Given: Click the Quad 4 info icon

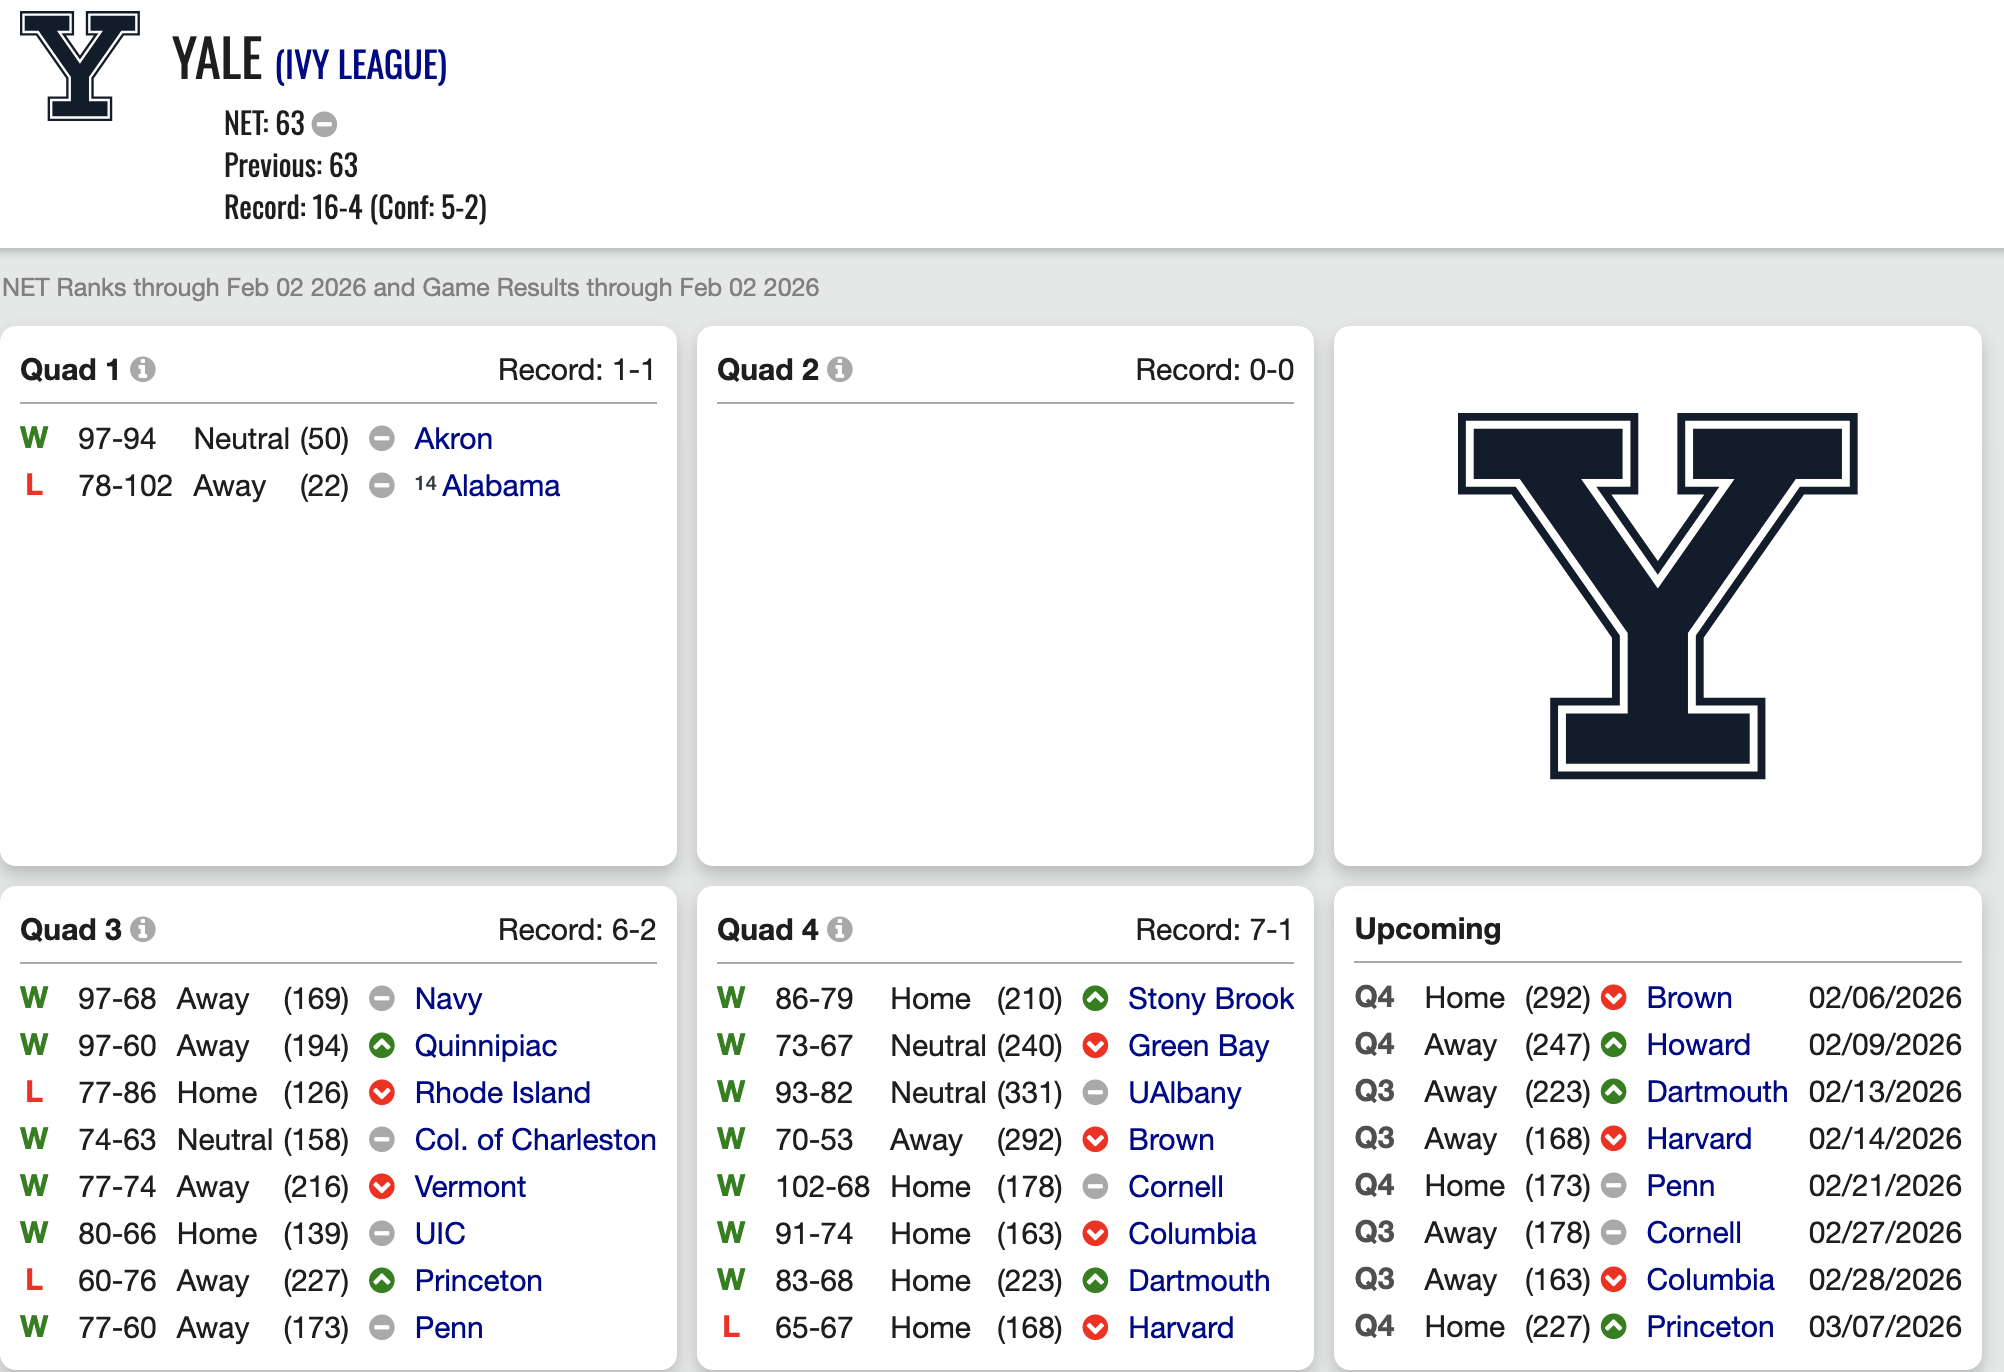Looking at the screenshot, I should 840,929.
